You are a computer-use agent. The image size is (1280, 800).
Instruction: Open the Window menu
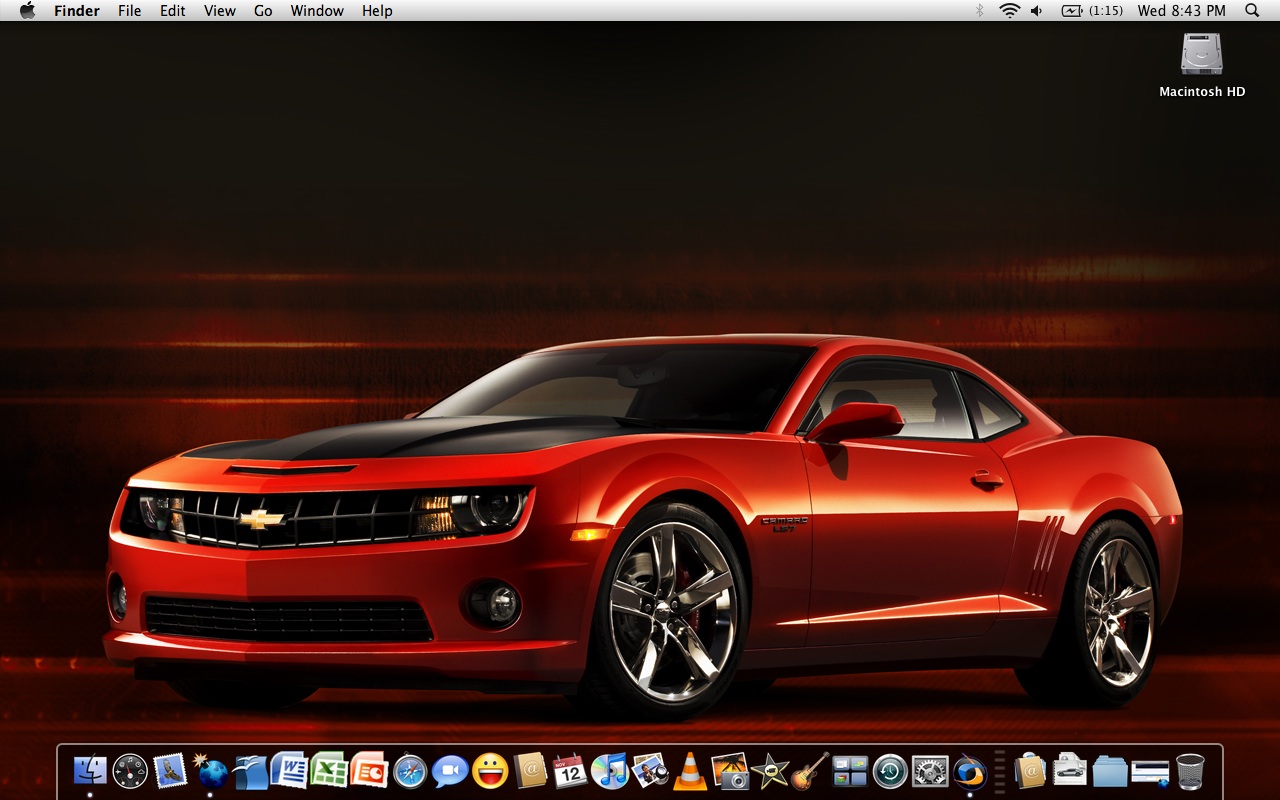tap(317, 11)
